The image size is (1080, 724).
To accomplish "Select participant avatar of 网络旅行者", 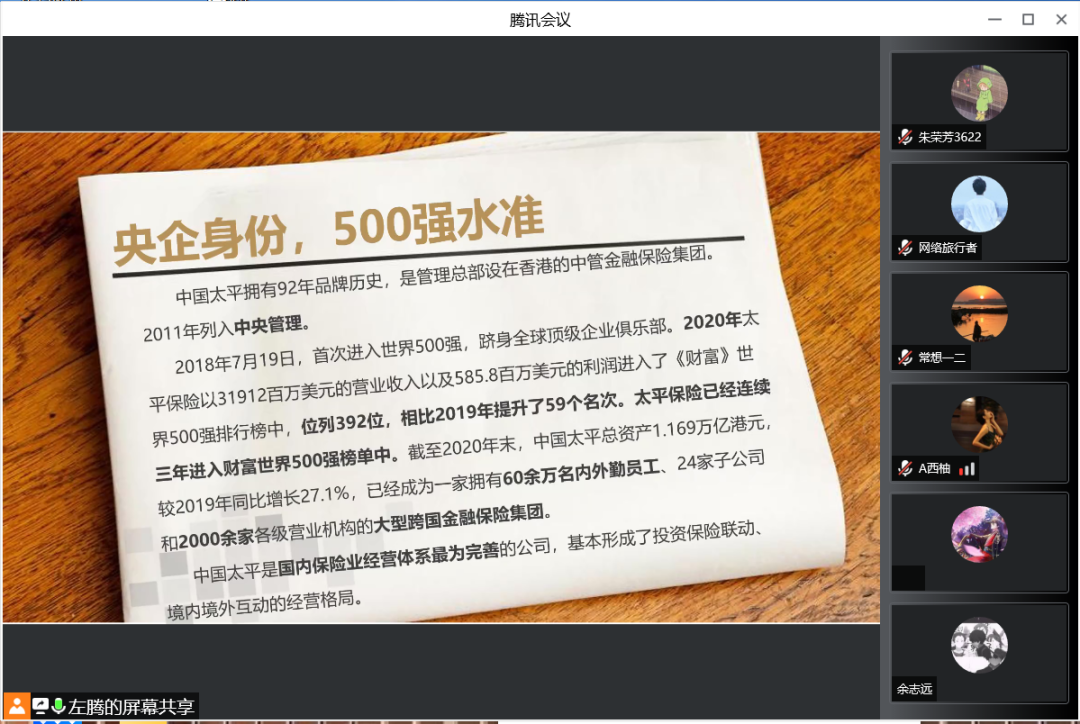I will click(979, 203).
